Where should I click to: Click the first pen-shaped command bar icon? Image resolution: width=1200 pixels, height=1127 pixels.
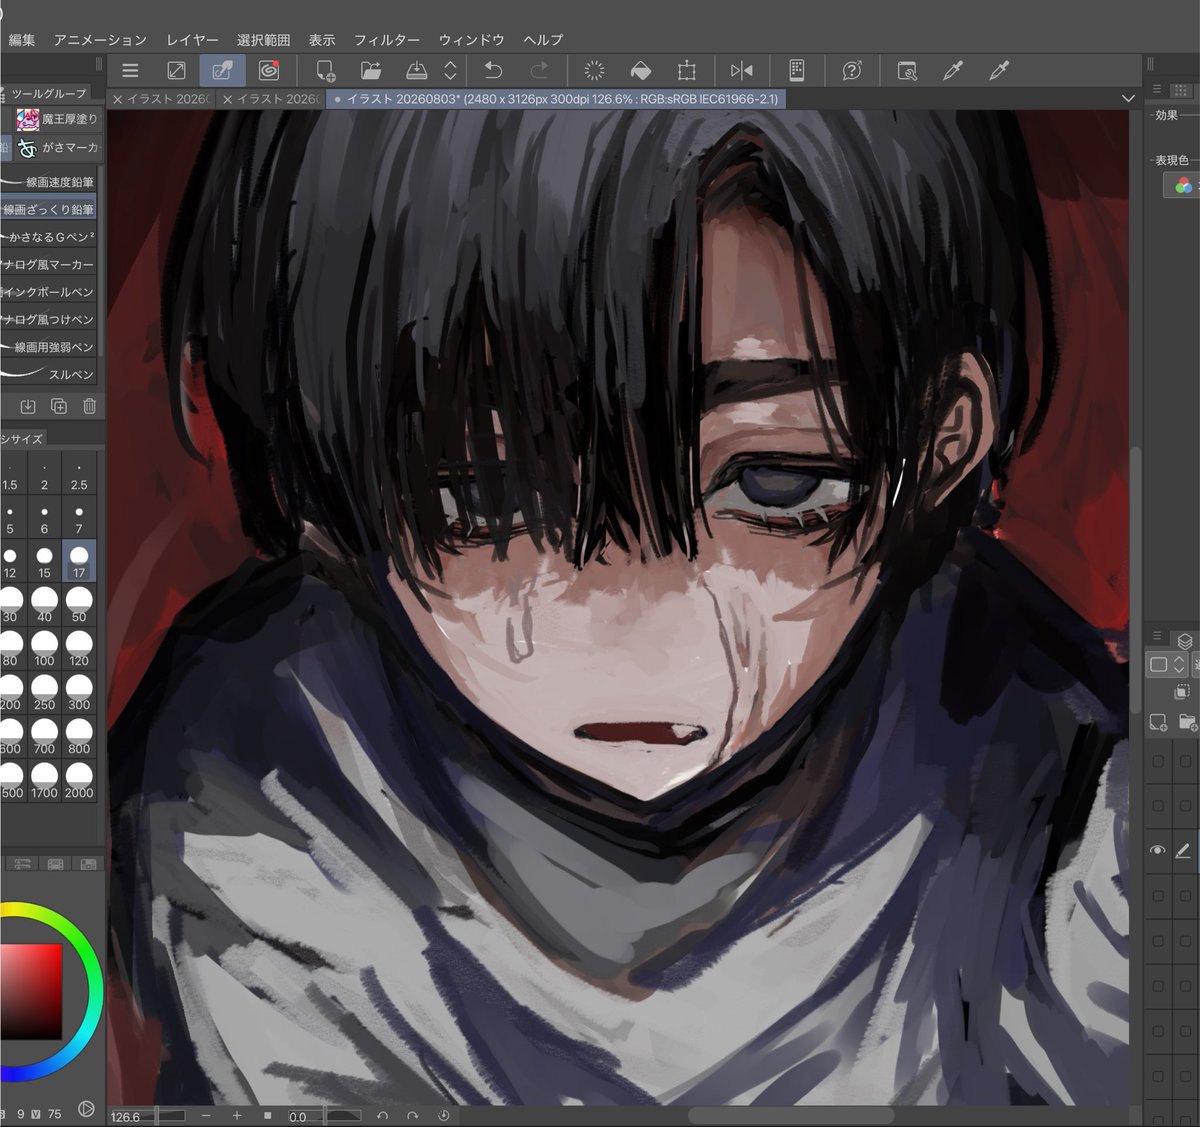(x=953, y=71)
